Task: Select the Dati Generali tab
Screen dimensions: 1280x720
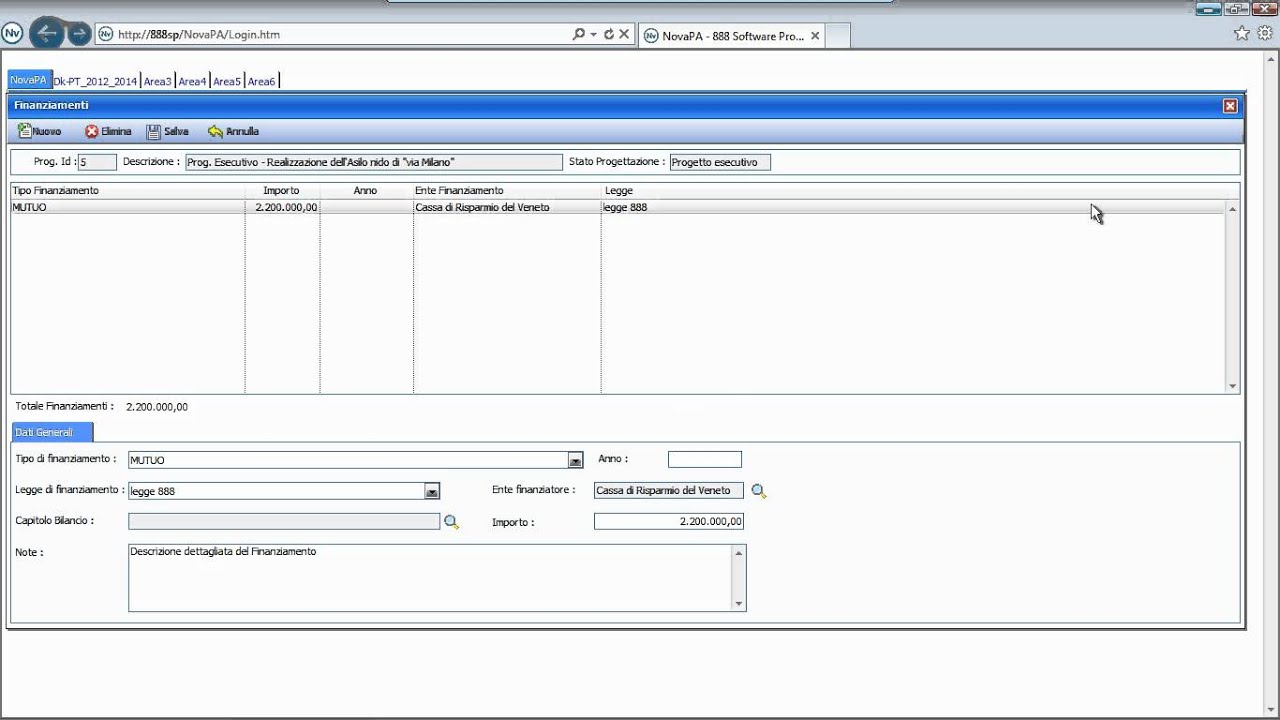Action: (51, 432)
